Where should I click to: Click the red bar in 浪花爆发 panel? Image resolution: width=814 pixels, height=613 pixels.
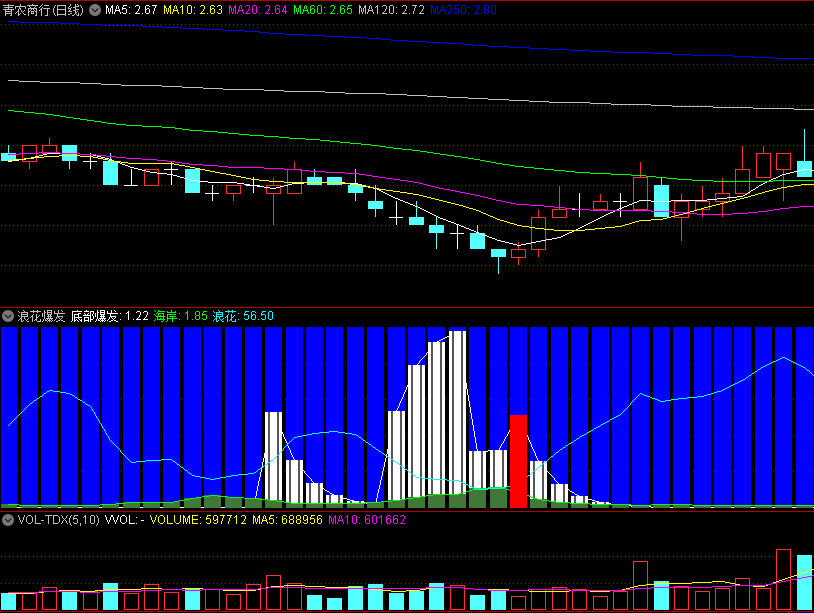(519, 461)
